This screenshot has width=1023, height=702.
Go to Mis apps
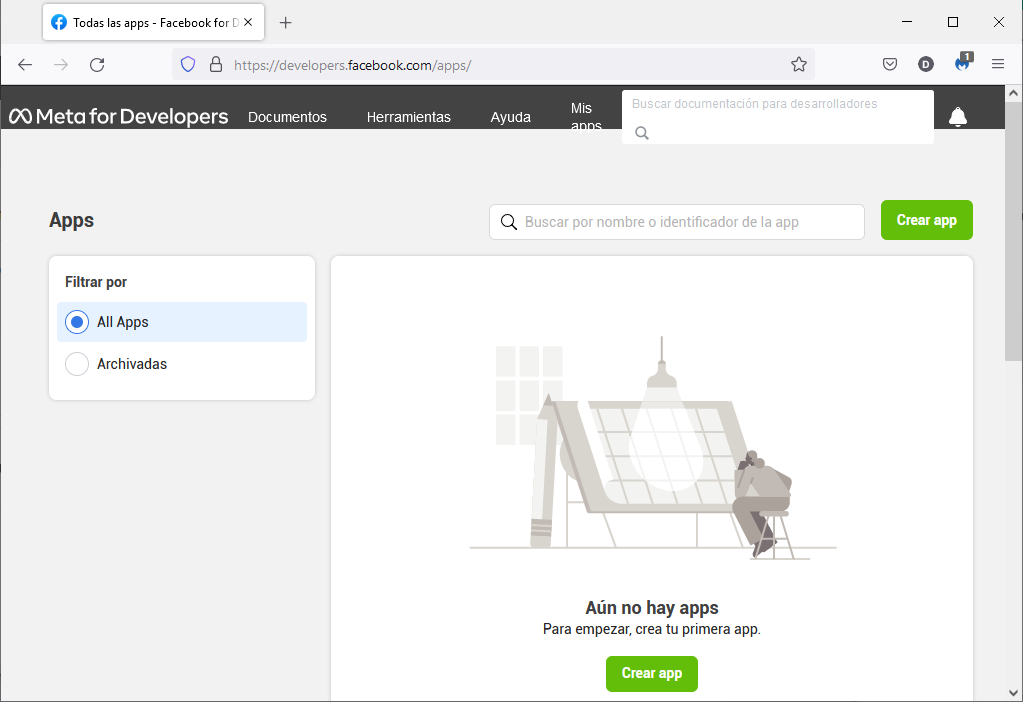coord(585,116)
